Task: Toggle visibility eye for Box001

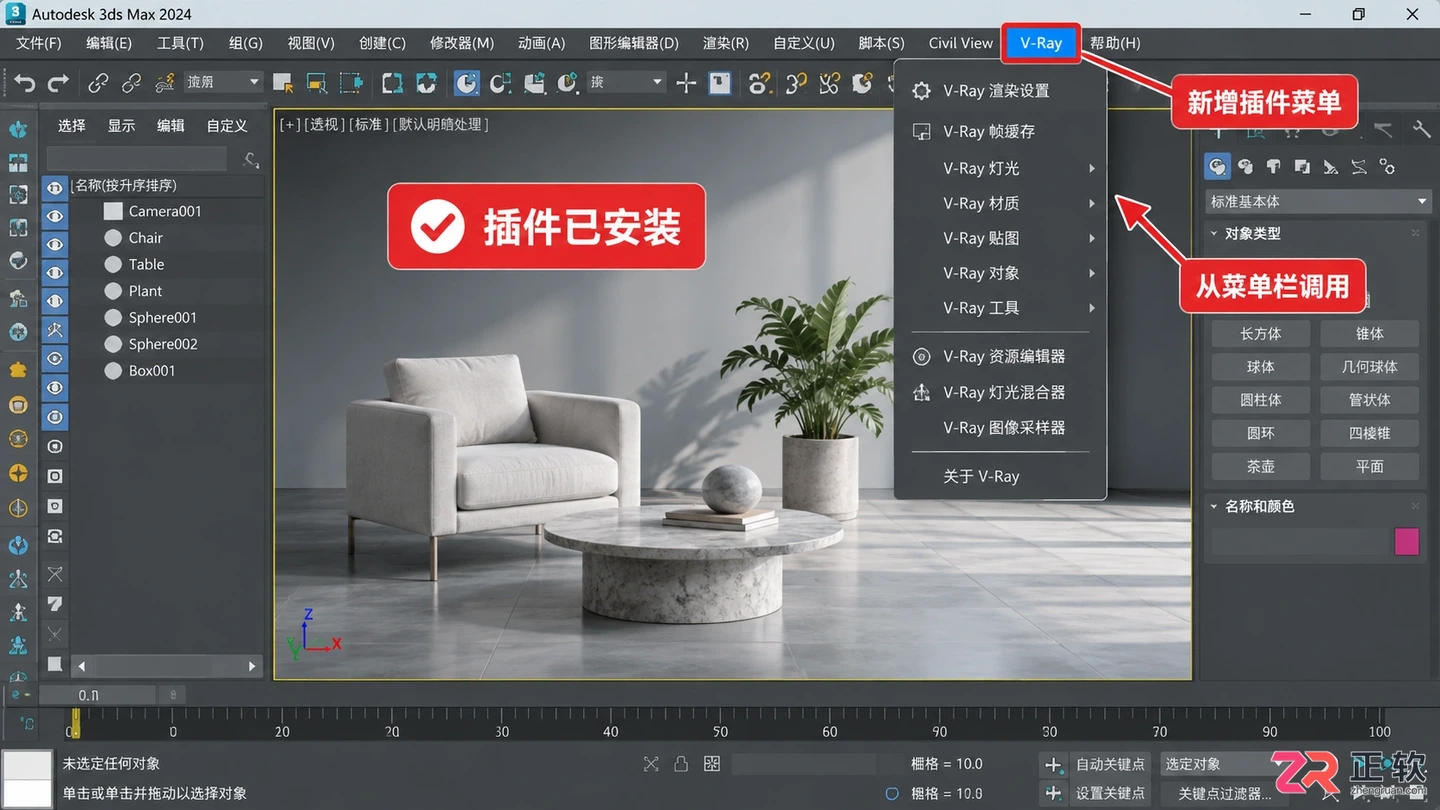Action: [x=55, y=387]
